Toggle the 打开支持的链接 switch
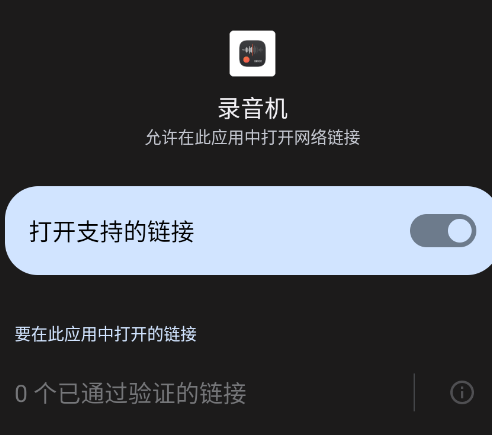 443,231
